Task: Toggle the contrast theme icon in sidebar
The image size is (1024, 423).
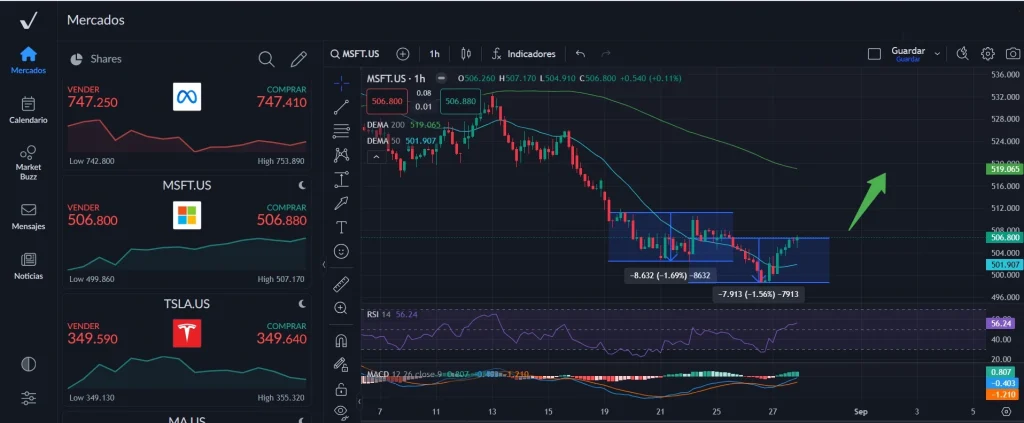Action: (28, 364)
